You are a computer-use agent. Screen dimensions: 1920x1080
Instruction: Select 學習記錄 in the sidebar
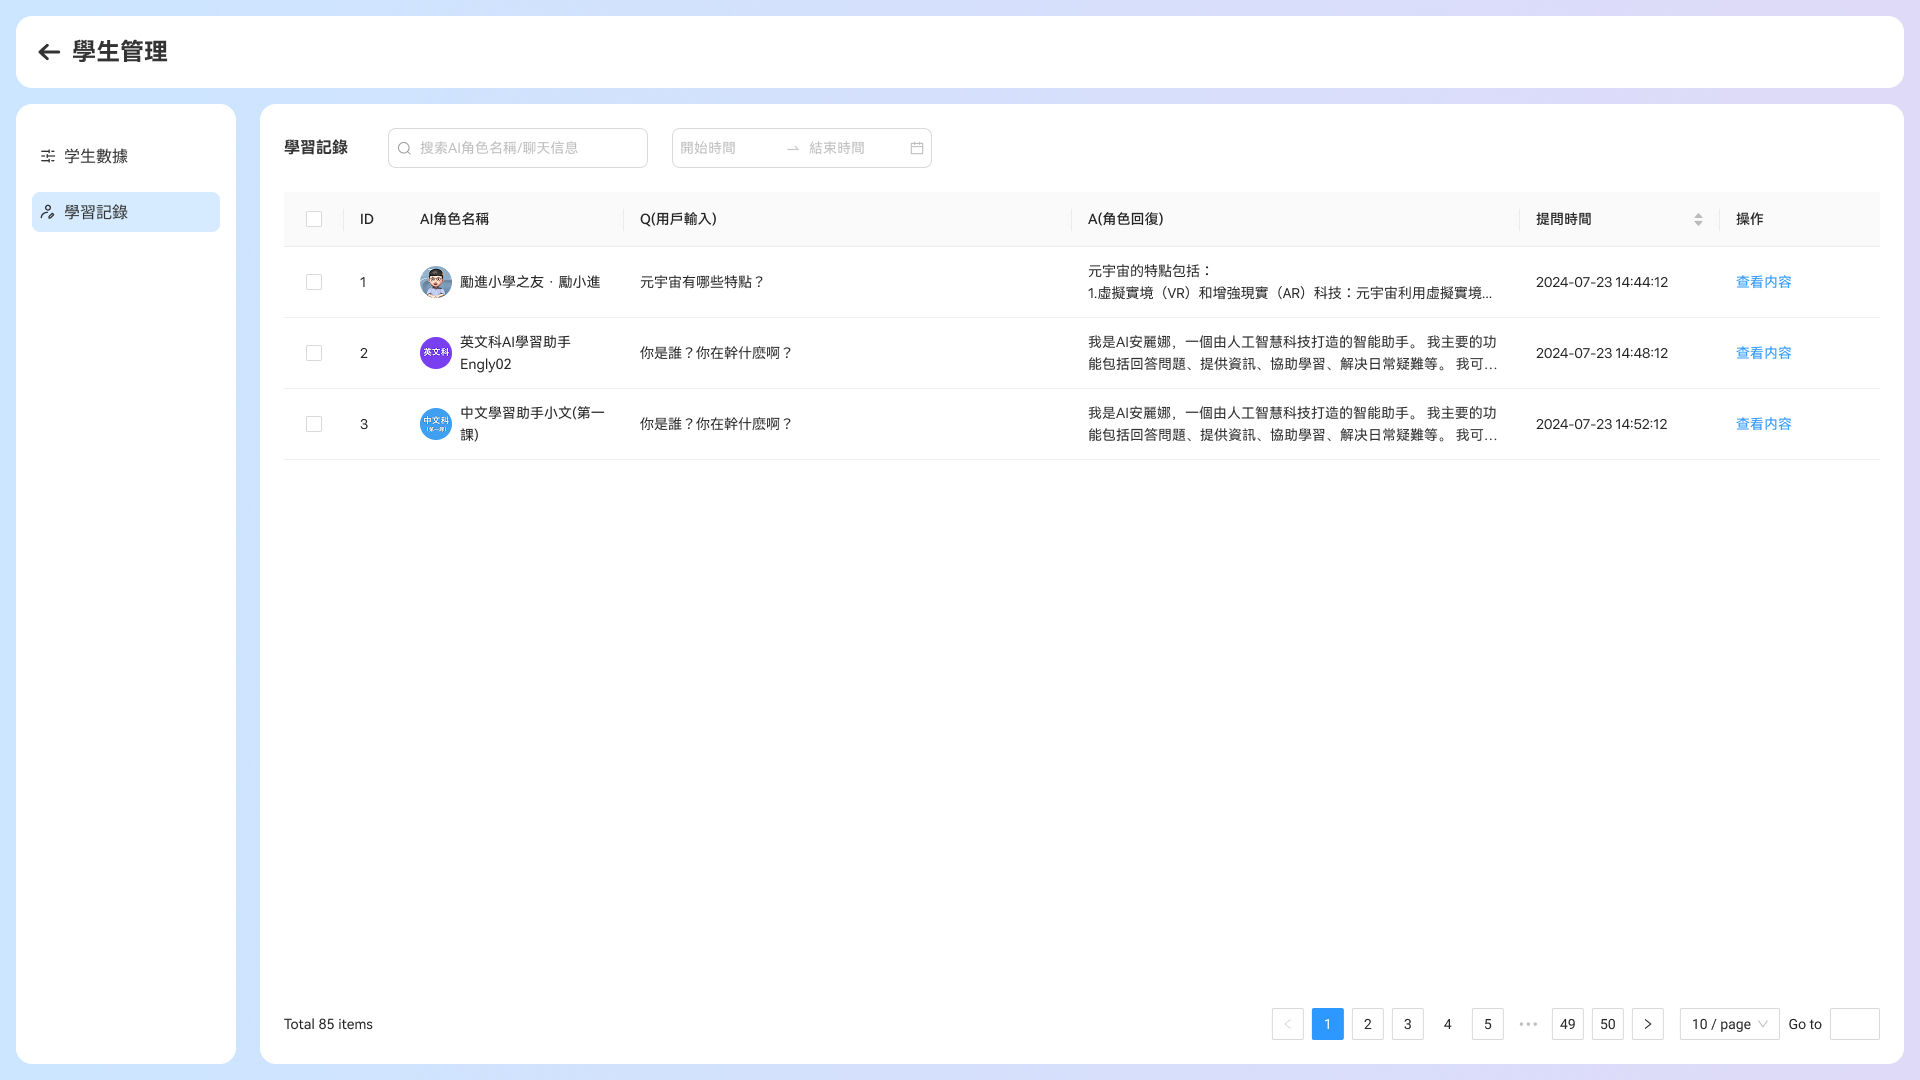[126, 212]
